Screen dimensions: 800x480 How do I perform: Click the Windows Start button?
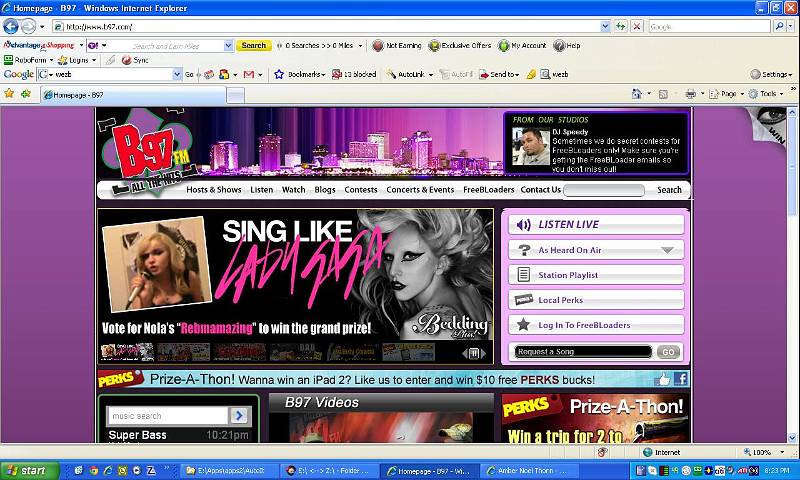(x=30, y=470)
